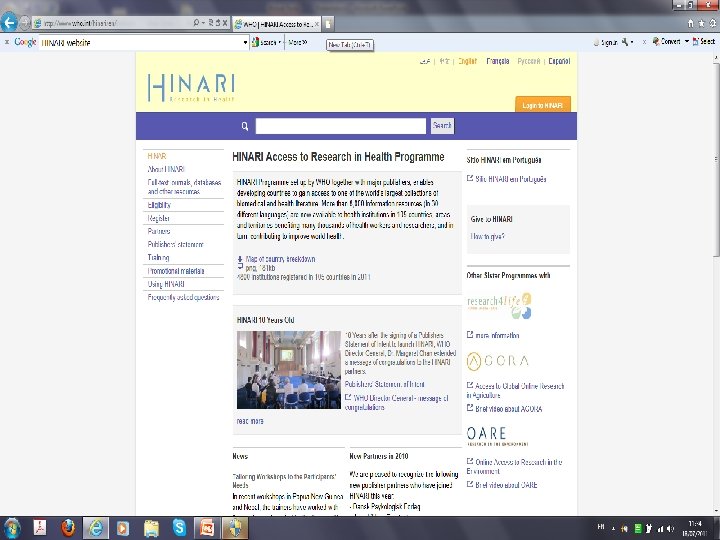Viewport: 720px width, 540px height.
Task: Open Training in sidebar menu
Action: coord(158,258)
